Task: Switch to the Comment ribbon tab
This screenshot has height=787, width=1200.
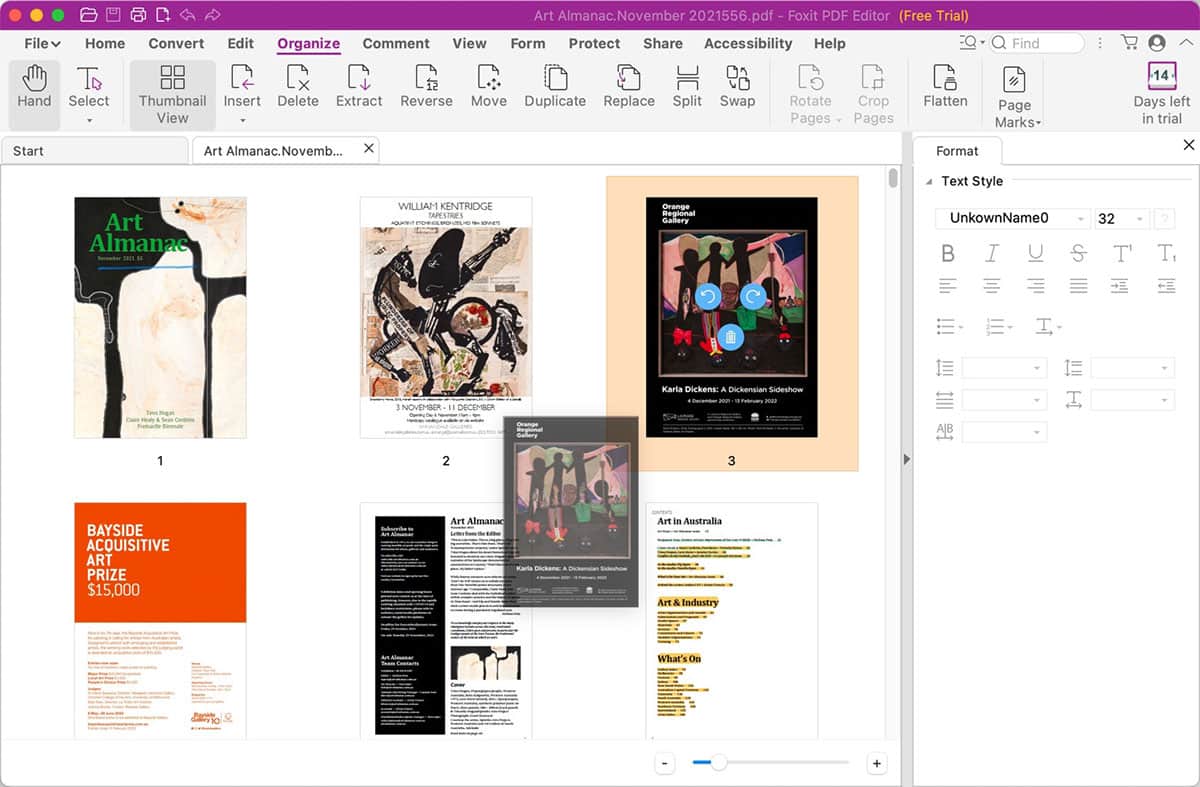Action: tap(396, 44)
